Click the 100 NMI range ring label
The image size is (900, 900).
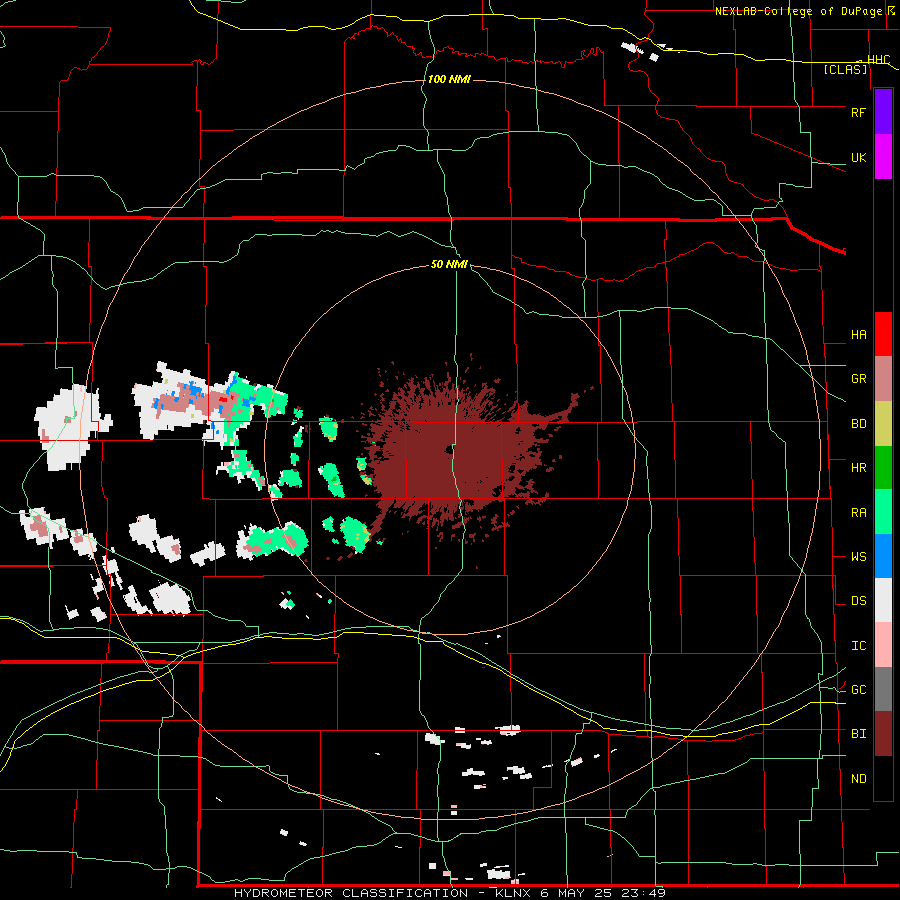coord(449,79)
